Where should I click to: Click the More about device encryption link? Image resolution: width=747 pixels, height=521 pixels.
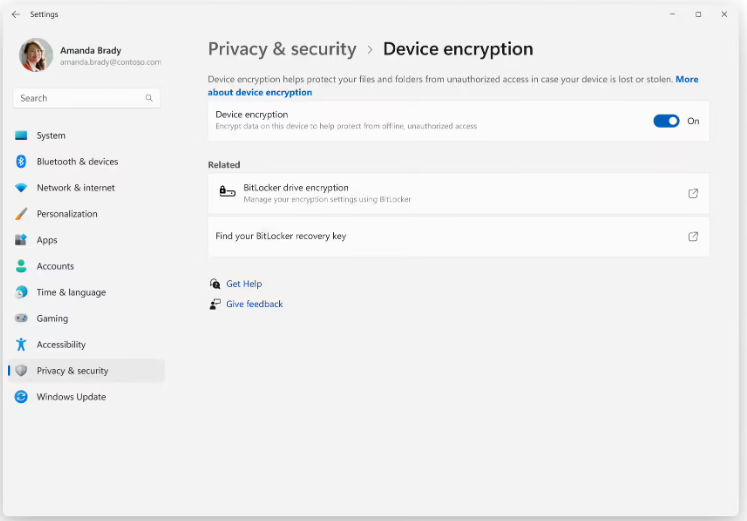[x=260, y=93]
